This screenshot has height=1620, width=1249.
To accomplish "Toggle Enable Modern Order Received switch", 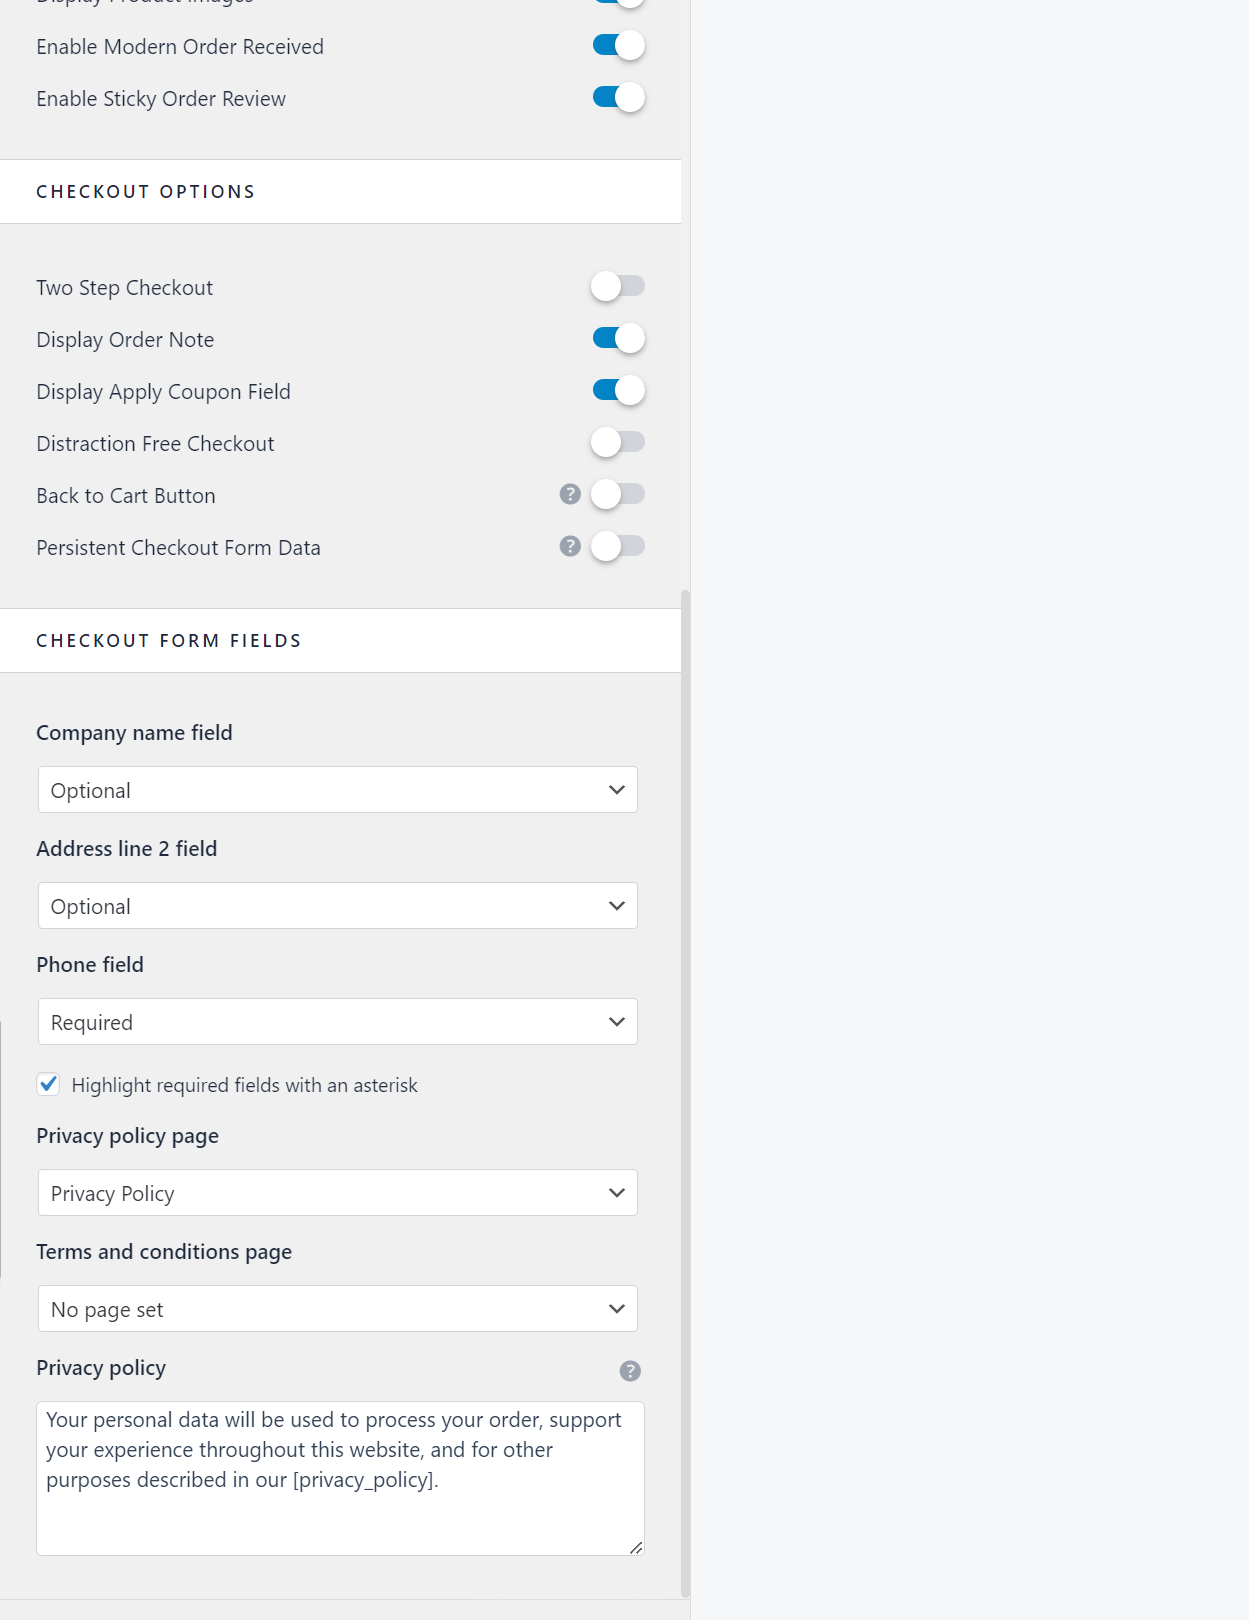I will pyautogui.click(x=618, y=46).
